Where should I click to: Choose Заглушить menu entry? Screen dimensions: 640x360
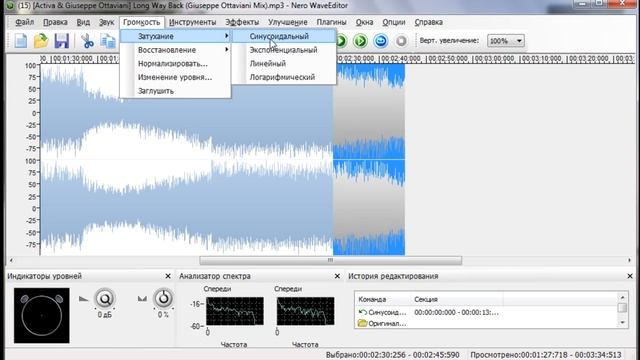click(176, 91)
